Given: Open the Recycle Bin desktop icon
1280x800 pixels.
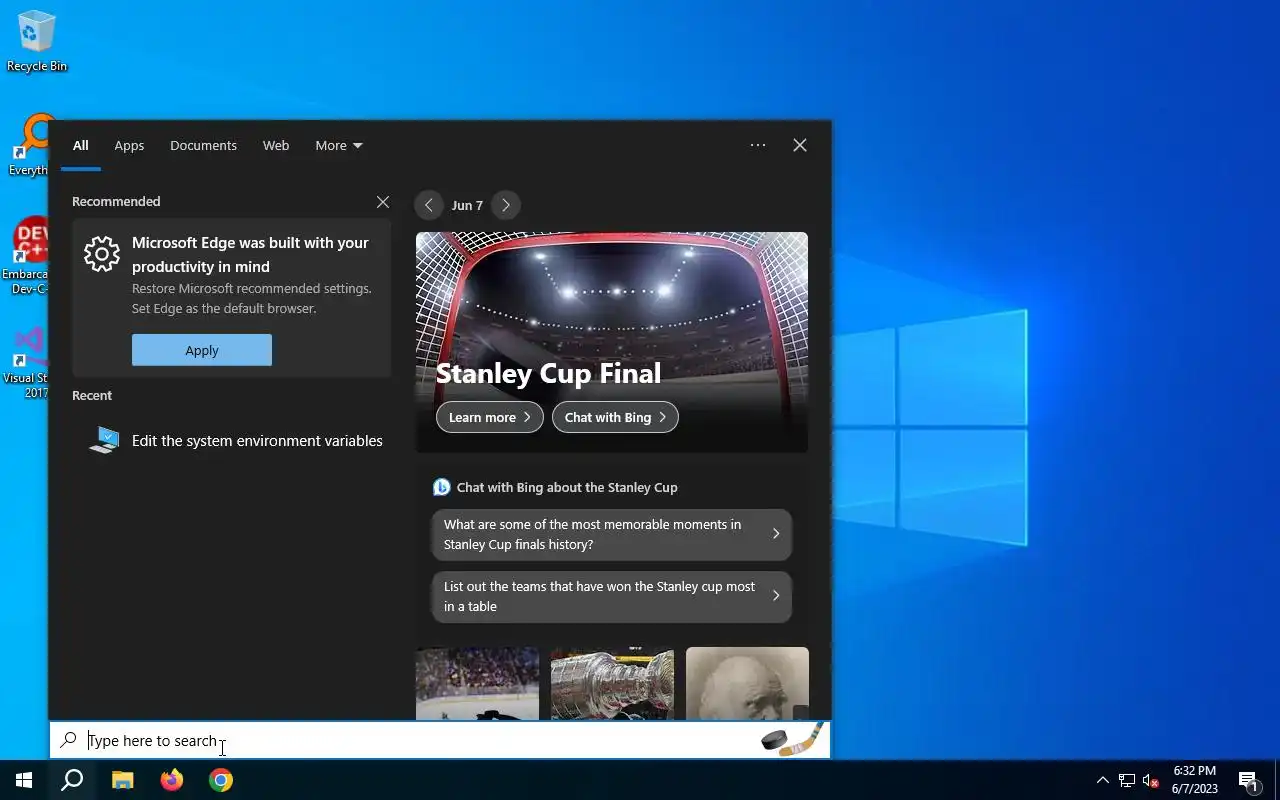Looking at the screenshot, I should point(37,41).
